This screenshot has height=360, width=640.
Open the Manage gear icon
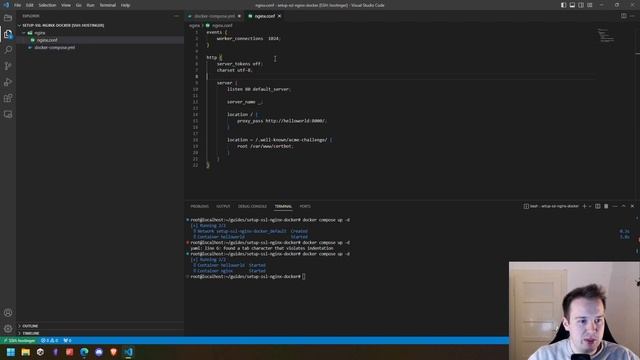click(x=8, y=329)
